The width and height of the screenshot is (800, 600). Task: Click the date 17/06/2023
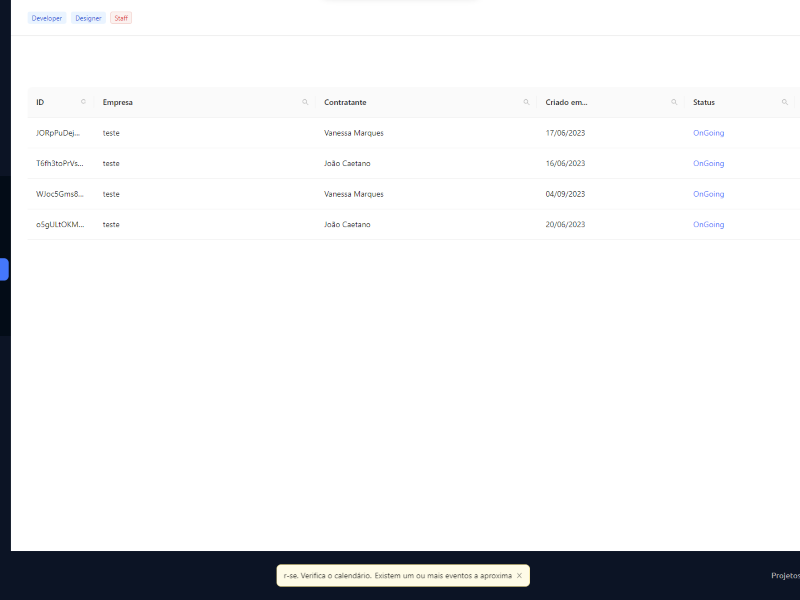click(565, 133)
